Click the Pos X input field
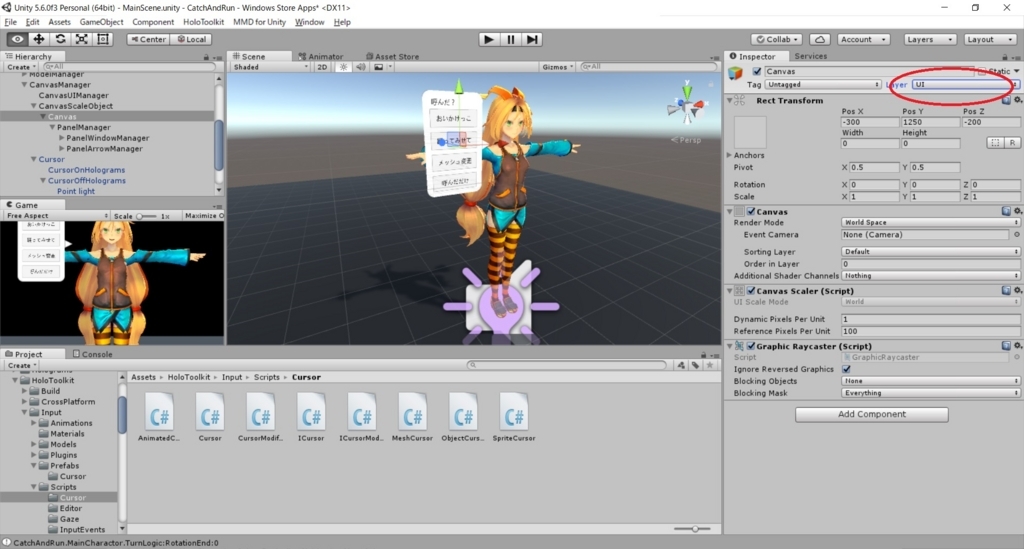The image size is (1024, 549). [x=870, y=122]
